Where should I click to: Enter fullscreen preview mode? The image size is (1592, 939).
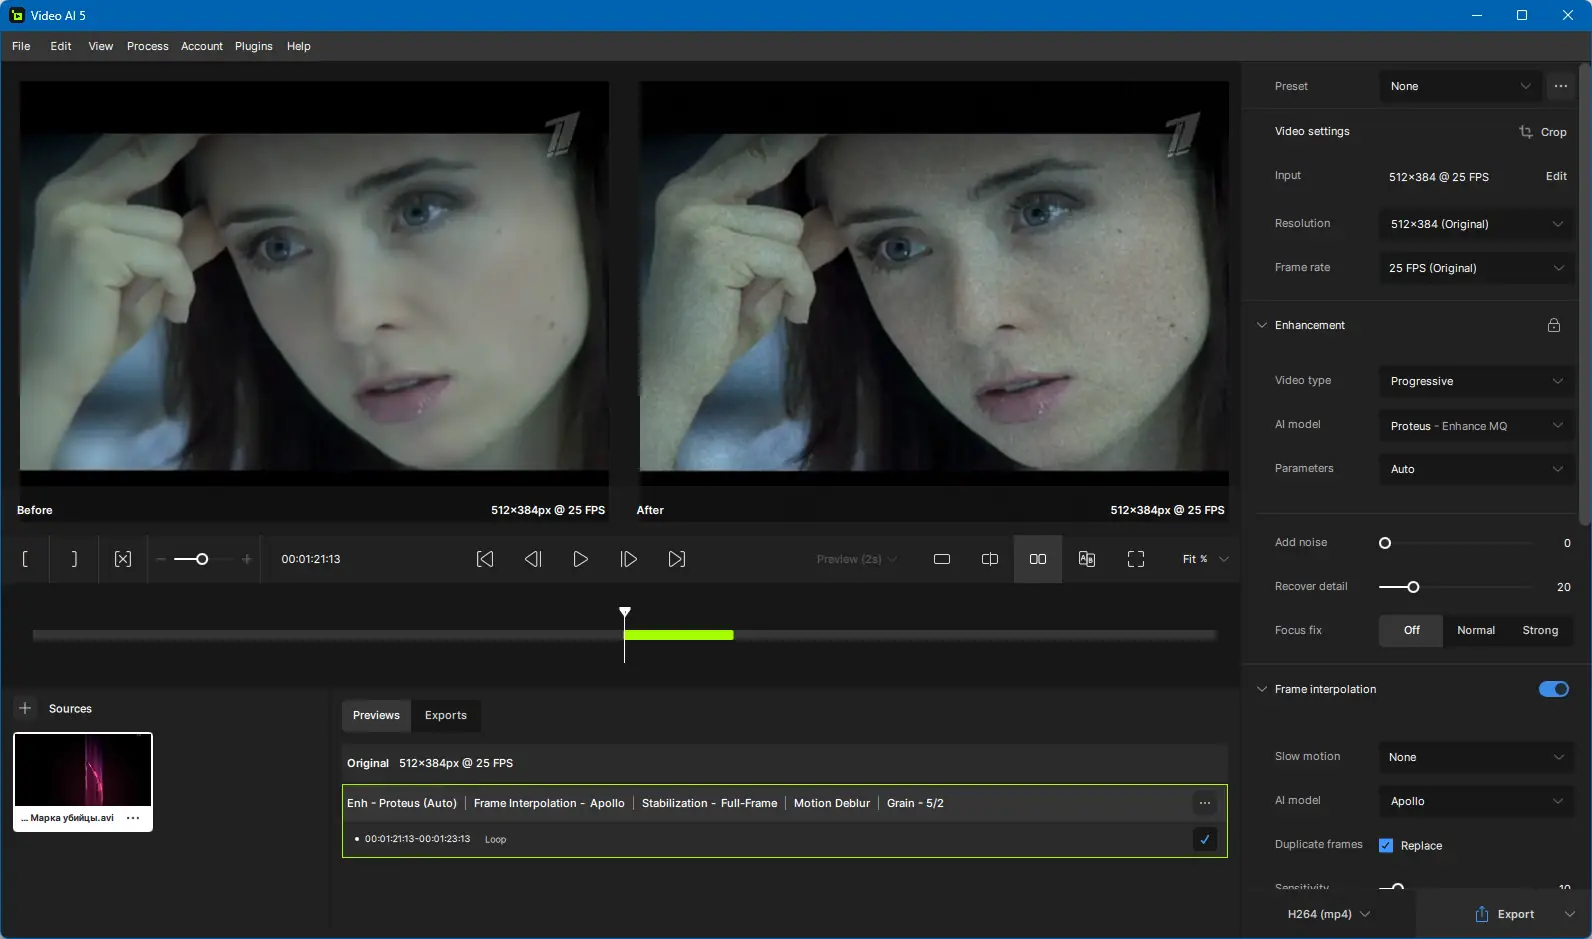click(1136, 559)
